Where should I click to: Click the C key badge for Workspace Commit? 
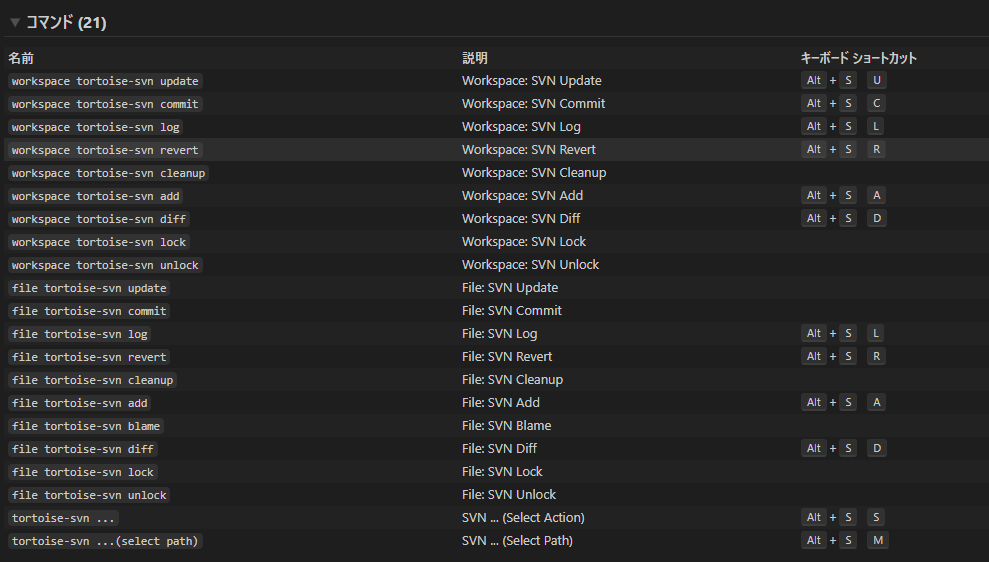pos(877,104)
